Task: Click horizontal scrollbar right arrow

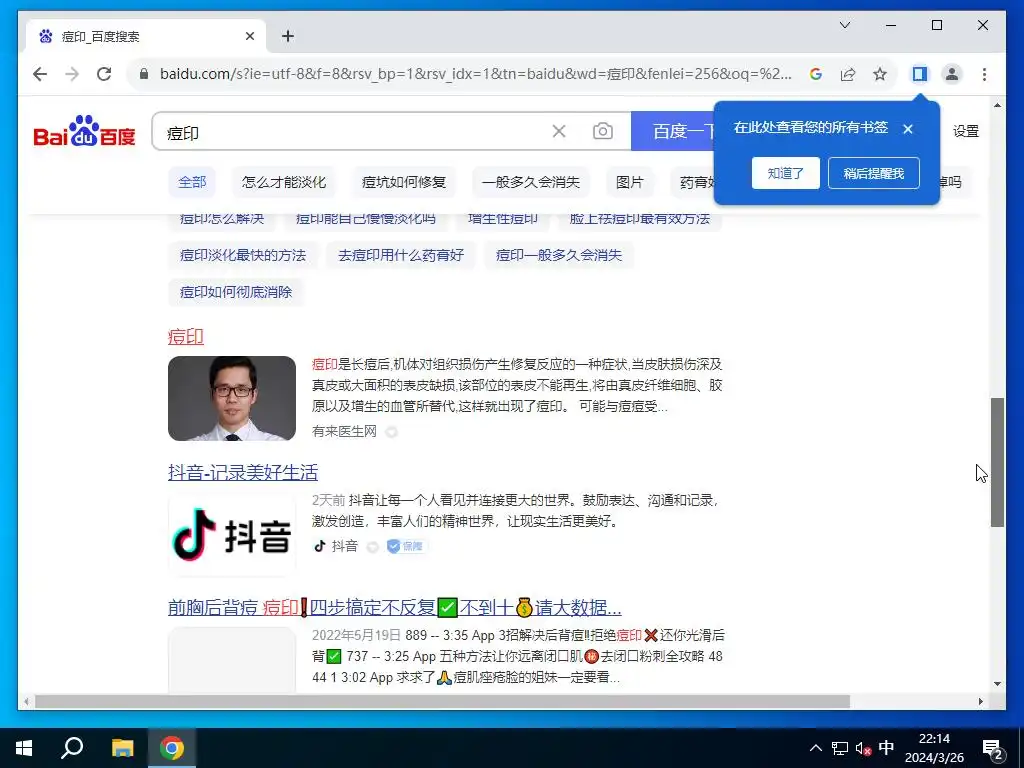Action: click(x=980, y=701)
